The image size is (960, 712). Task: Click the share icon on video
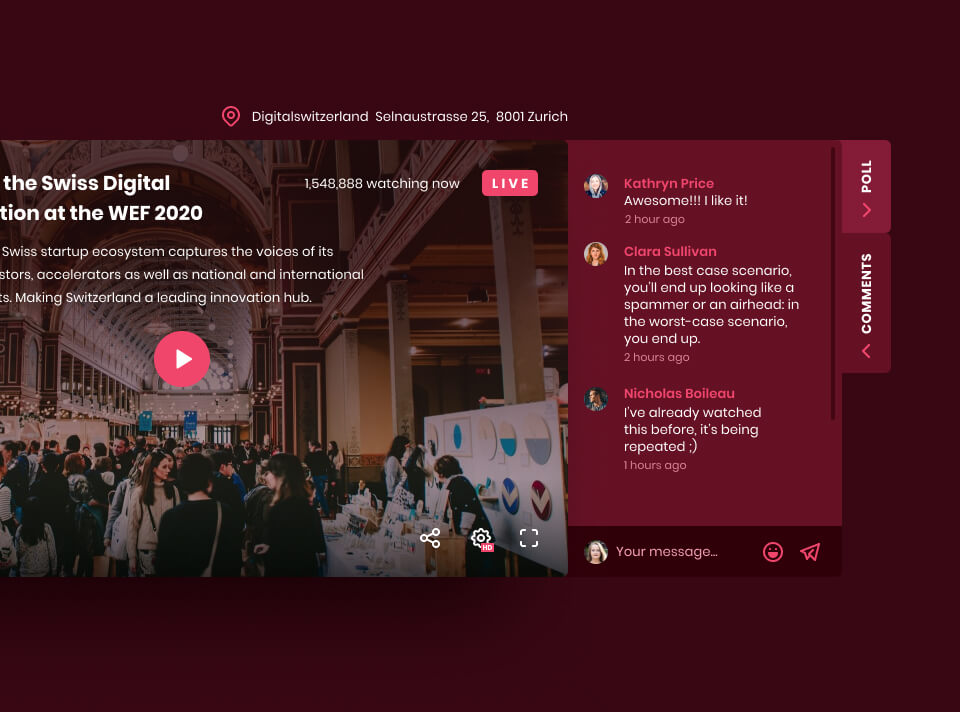click(x=430, y=539)
